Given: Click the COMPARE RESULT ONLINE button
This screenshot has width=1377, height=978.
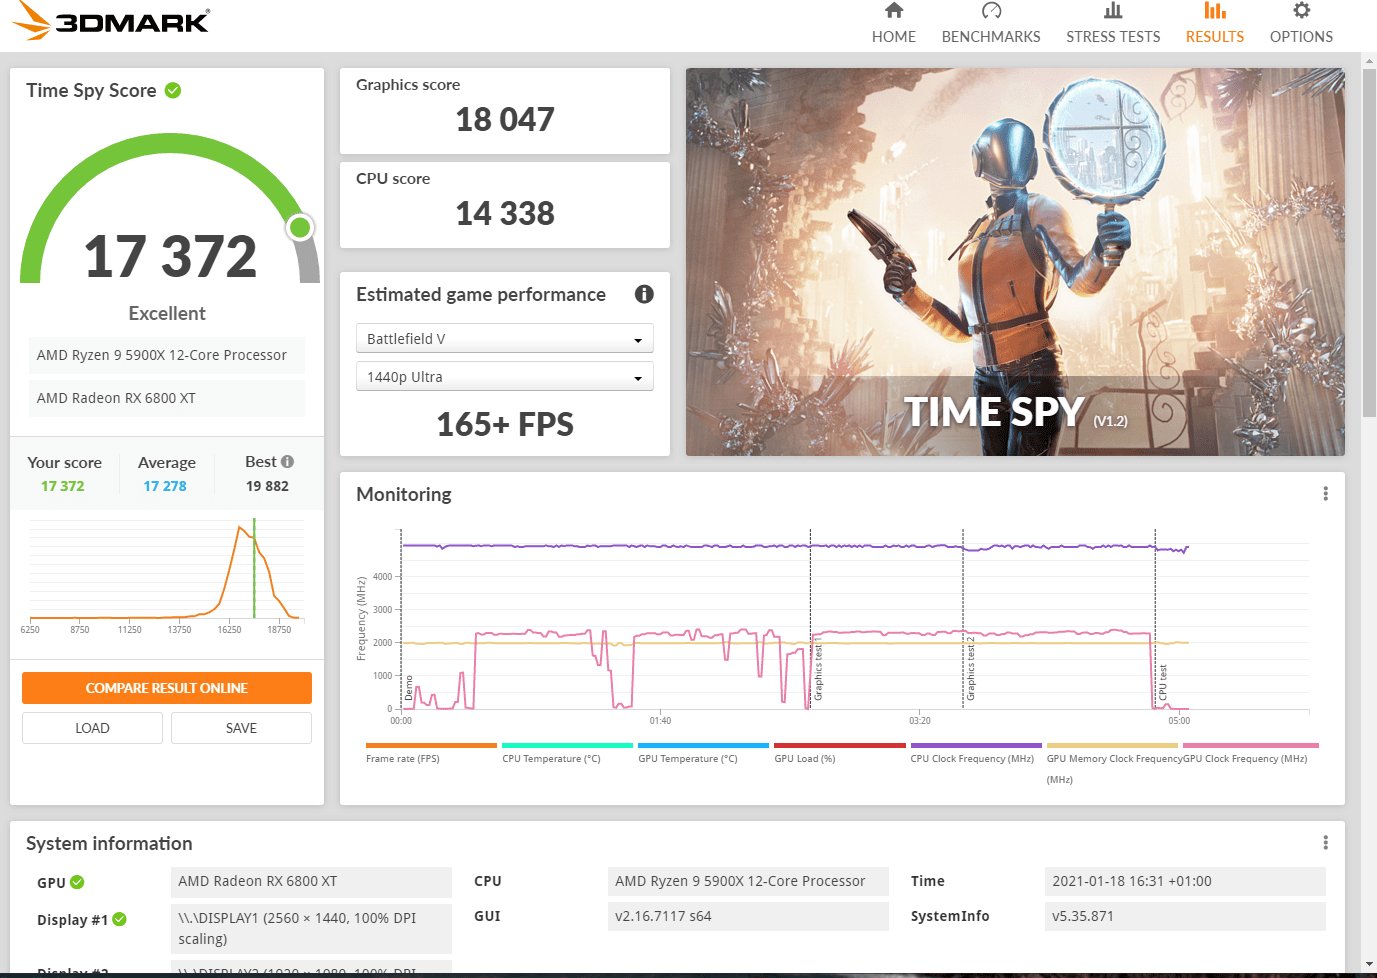Looking at the screenshot, I should [167, 688].
